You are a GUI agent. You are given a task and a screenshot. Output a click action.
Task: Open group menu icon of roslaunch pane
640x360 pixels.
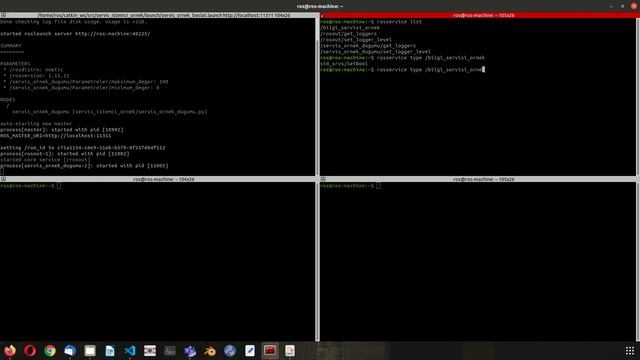[x=3, y=15]
